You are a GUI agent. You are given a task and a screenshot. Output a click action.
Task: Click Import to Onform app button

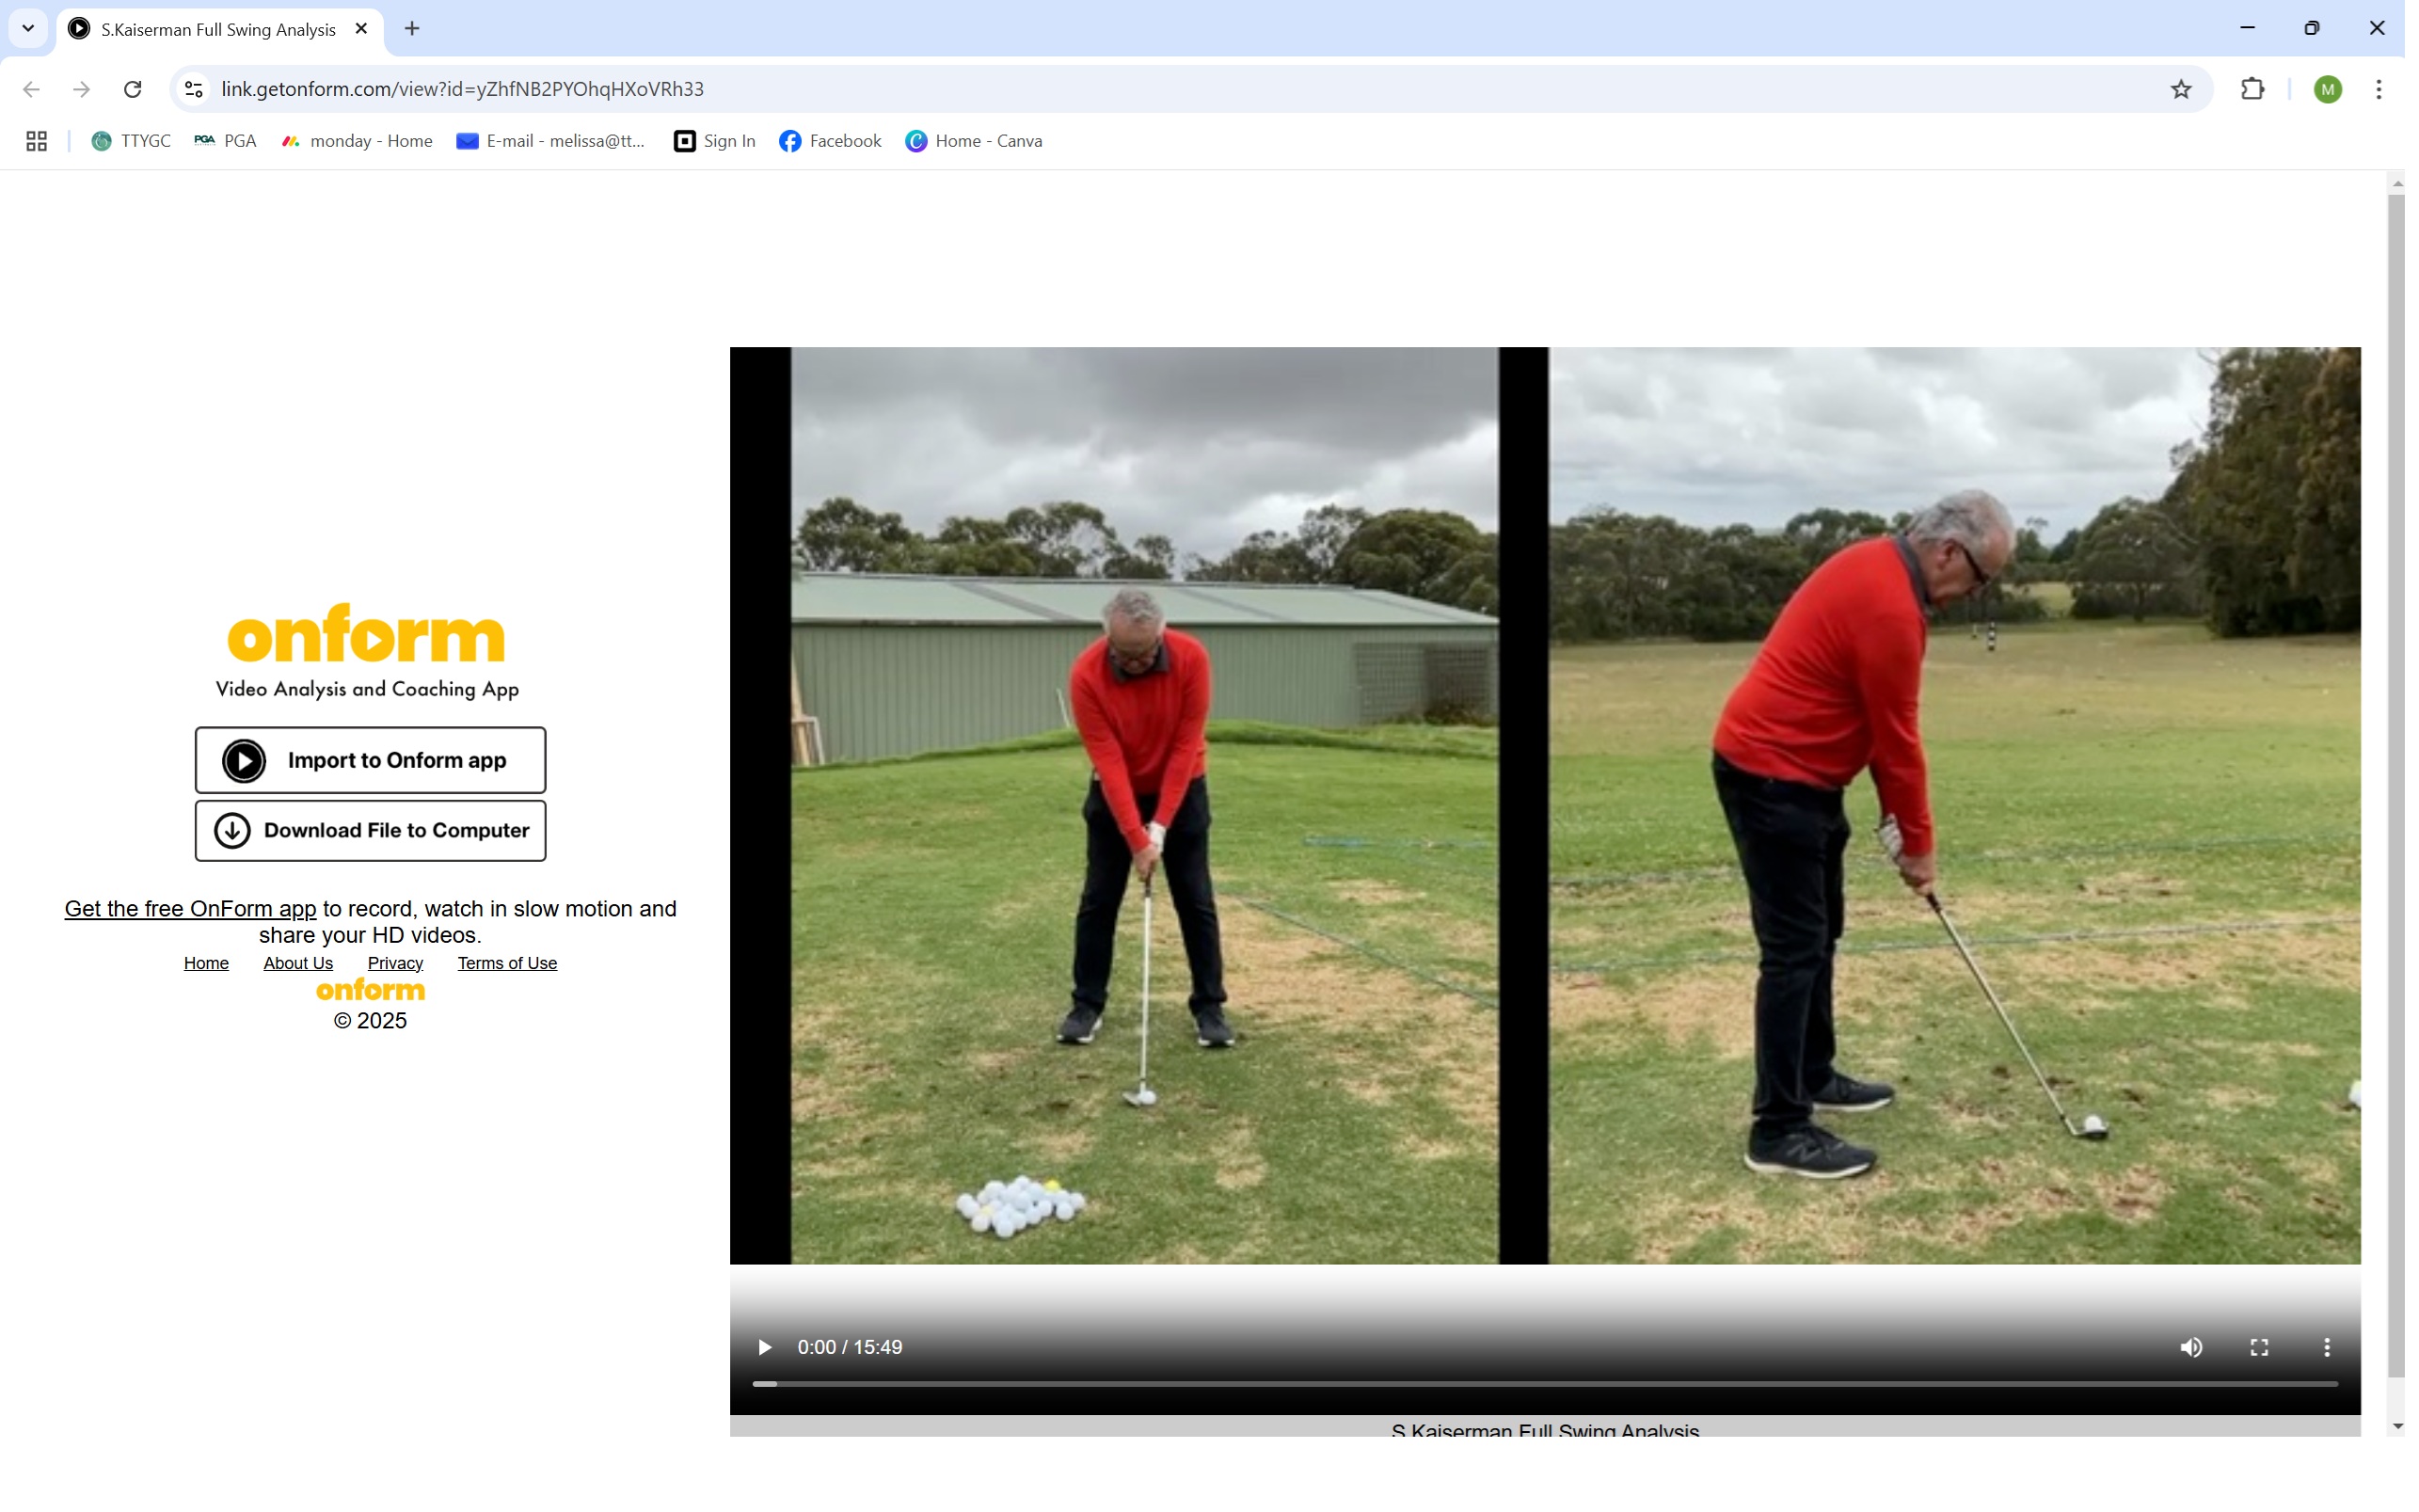click(370, 760)
